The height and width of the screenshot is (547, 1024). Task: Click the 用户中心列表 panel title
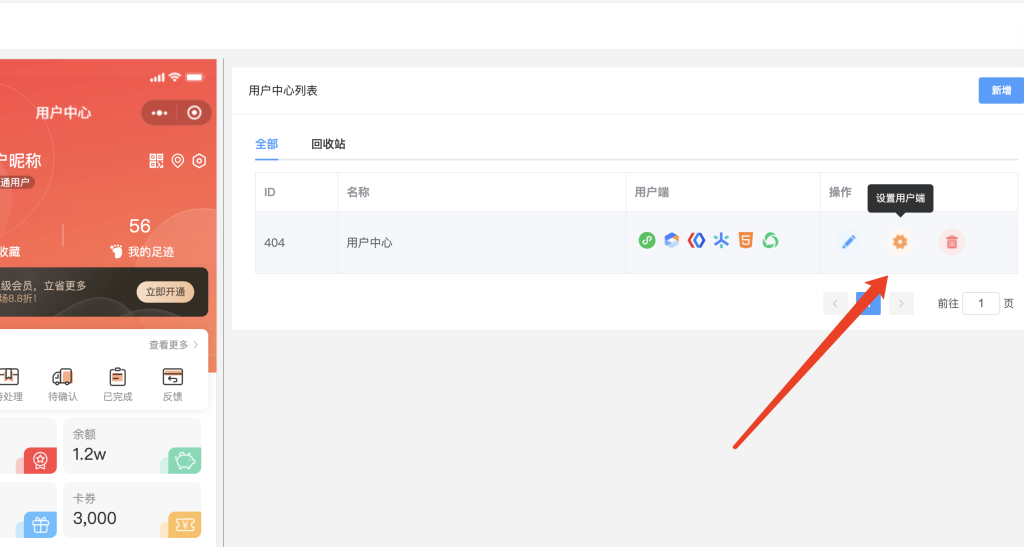(x=283, y=91)
